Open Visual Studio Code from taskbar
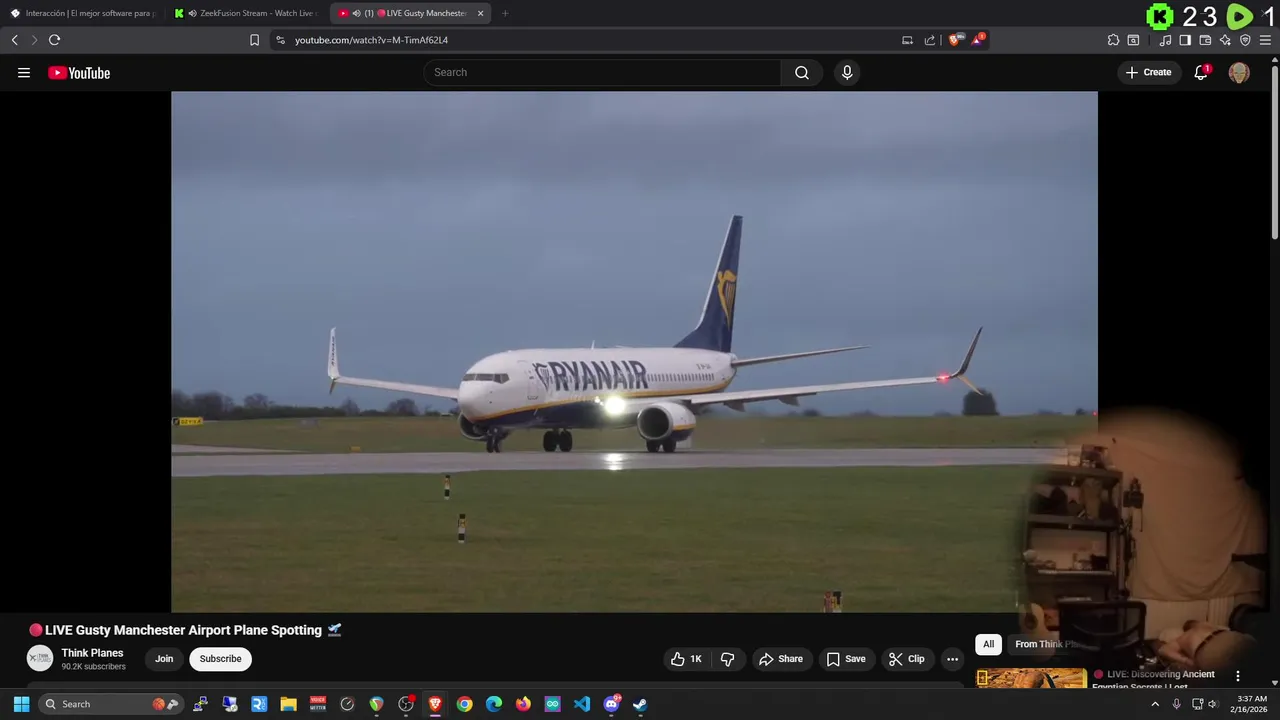Viewport: 1280px width, 720px height. tap(582, 704)
